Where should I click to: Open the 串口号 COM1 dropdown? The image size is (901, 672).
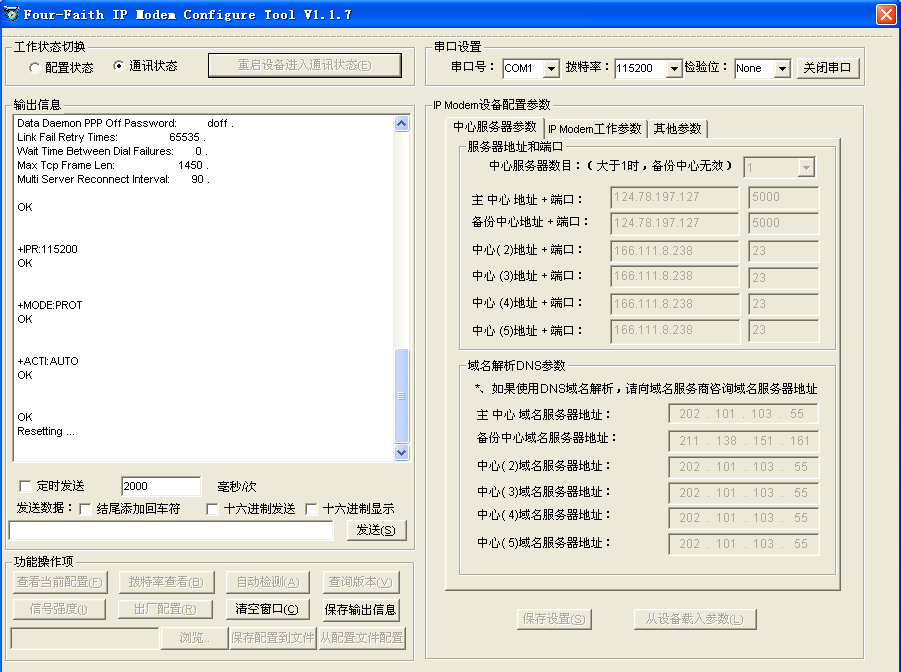550,69
